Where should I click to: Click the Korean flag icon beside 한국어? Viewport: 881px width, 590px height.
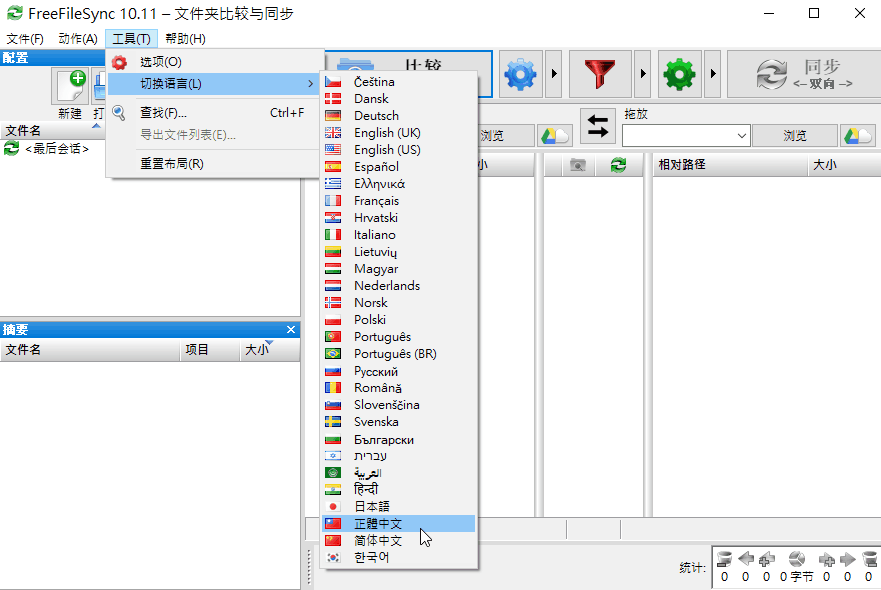(333, 557)
